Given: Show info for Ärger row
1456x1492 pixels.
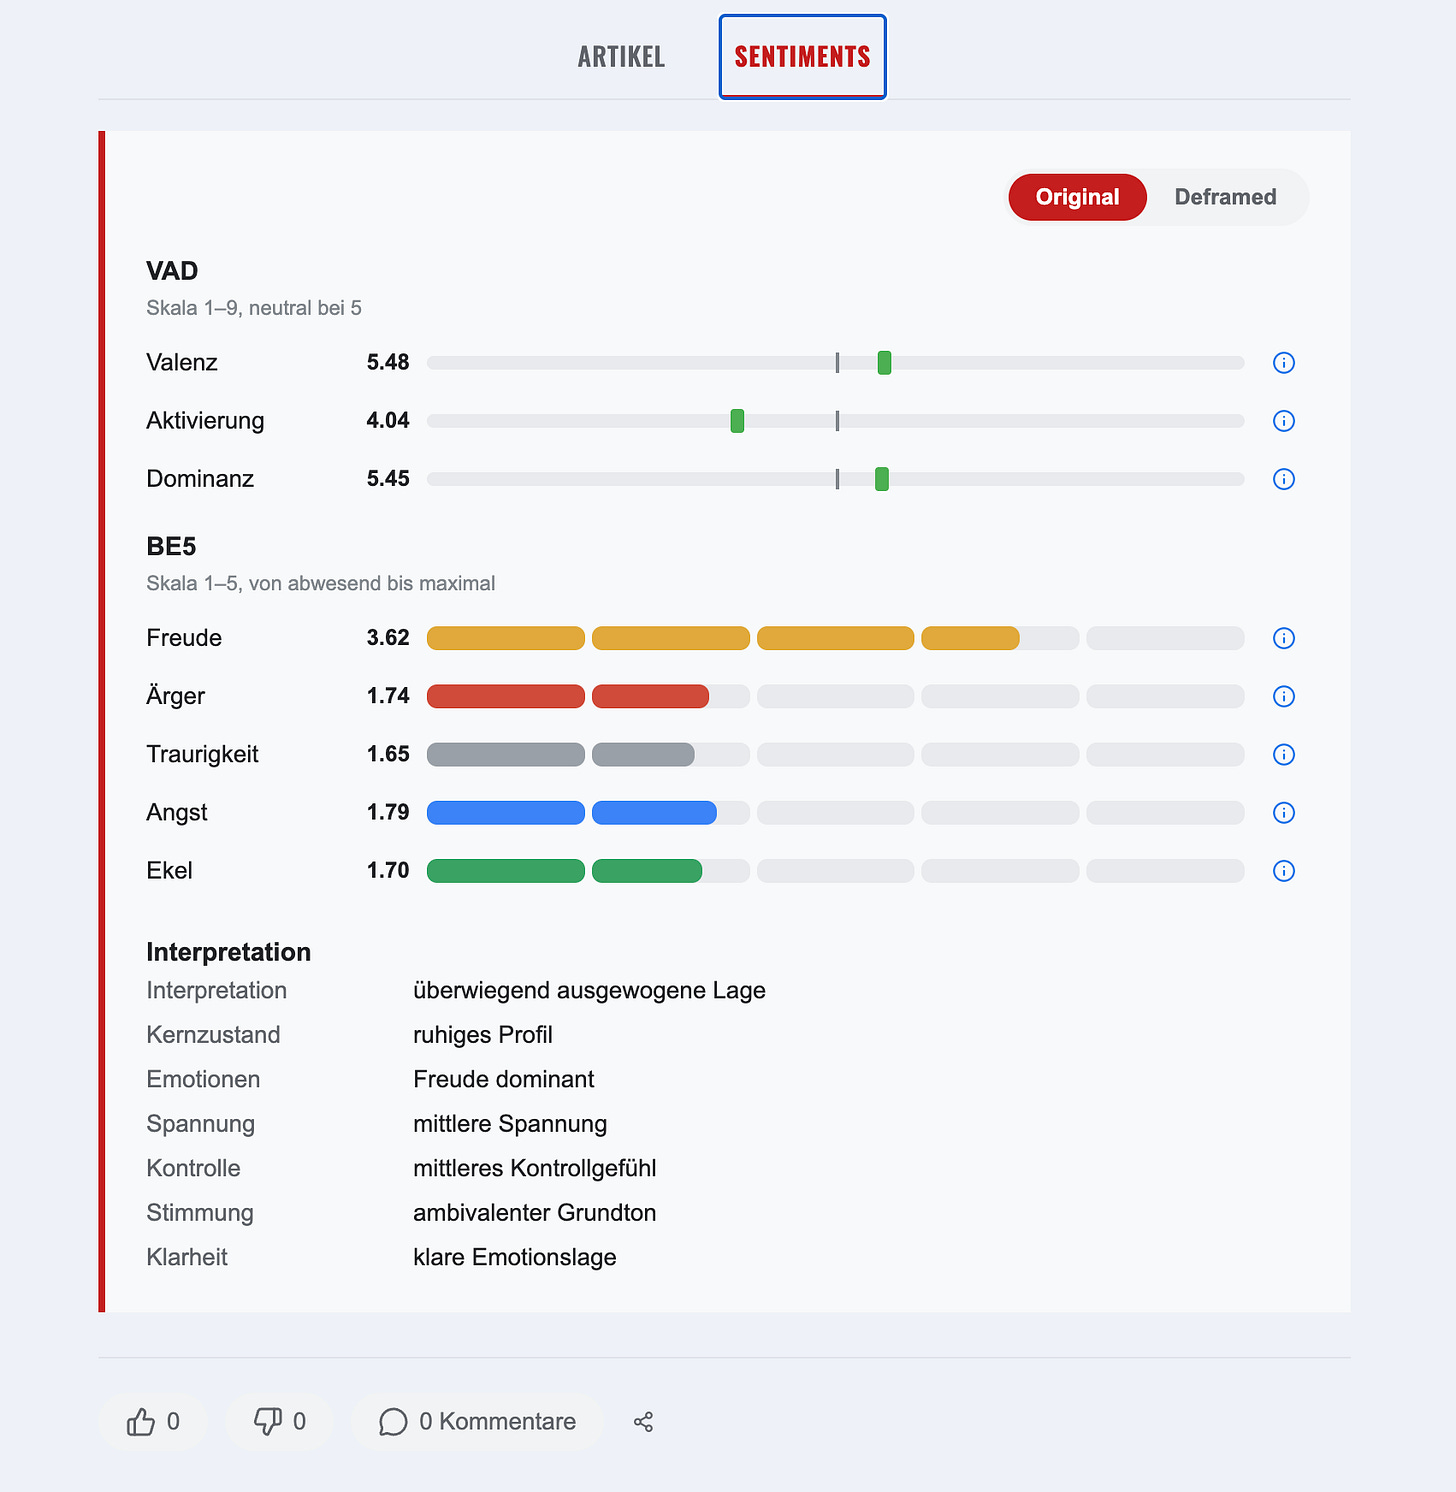Looking at the screenshot, I should coord(1284,696).
